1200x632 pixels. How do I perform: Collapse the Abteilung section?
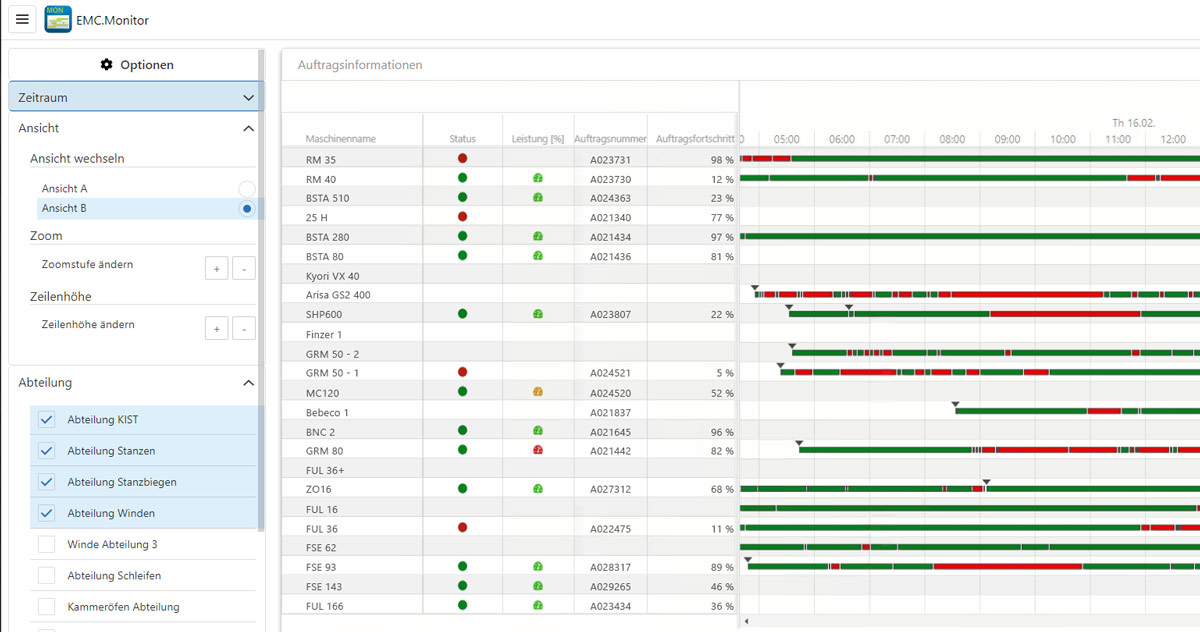tap(248, 383)
